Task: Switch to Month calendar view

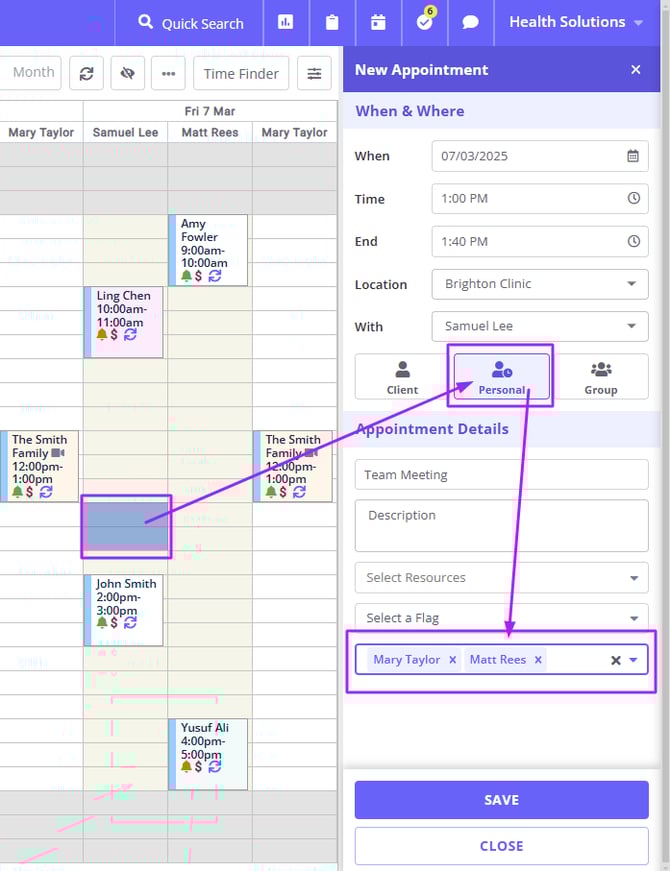Action: pos(33,73)
